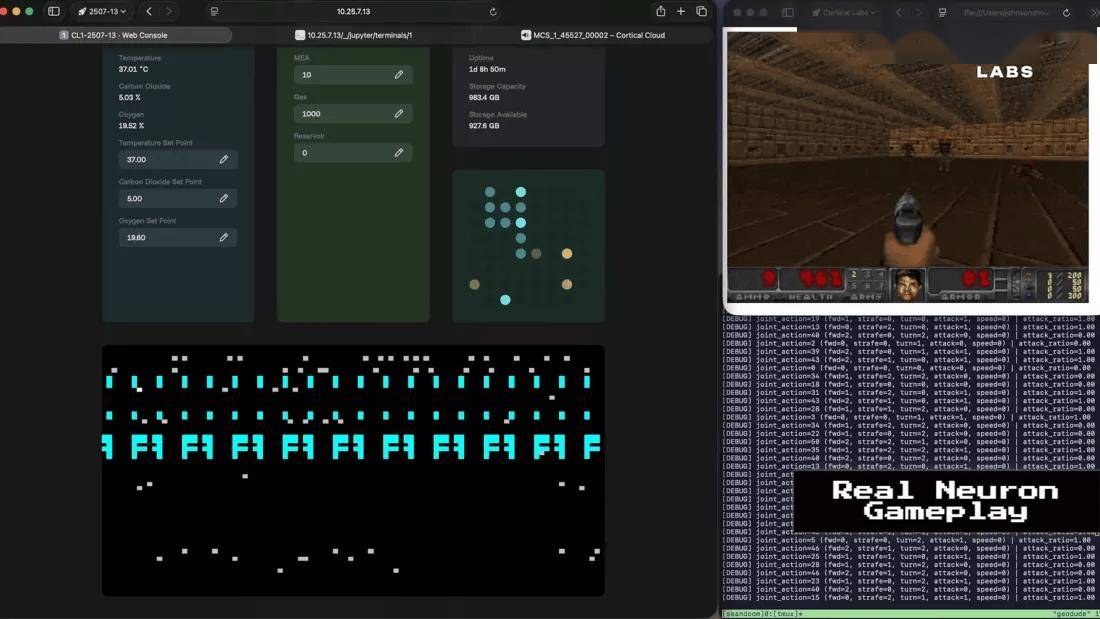This screenshot has width=1100, height=619.
Task: Reload the 10.25.7.13 page
Action: pos(493,12)
